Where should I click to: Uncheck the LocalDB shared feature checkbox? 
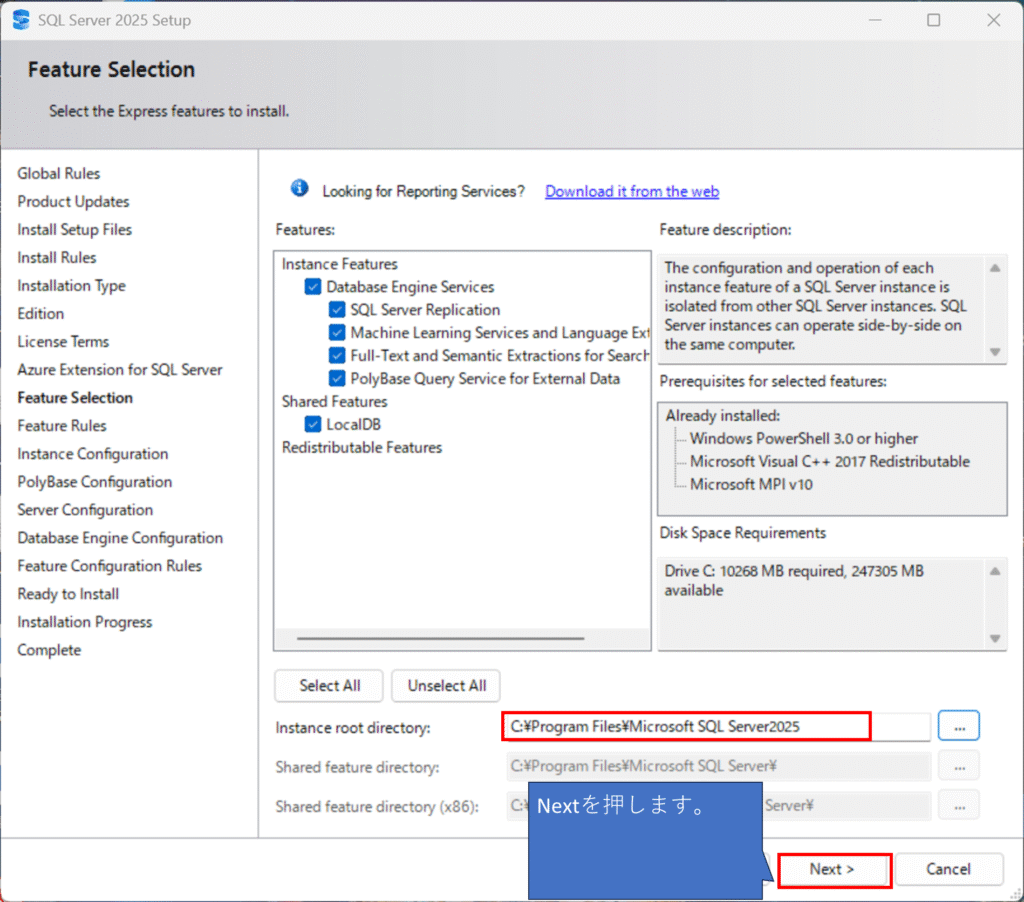(x=313, y=425)
